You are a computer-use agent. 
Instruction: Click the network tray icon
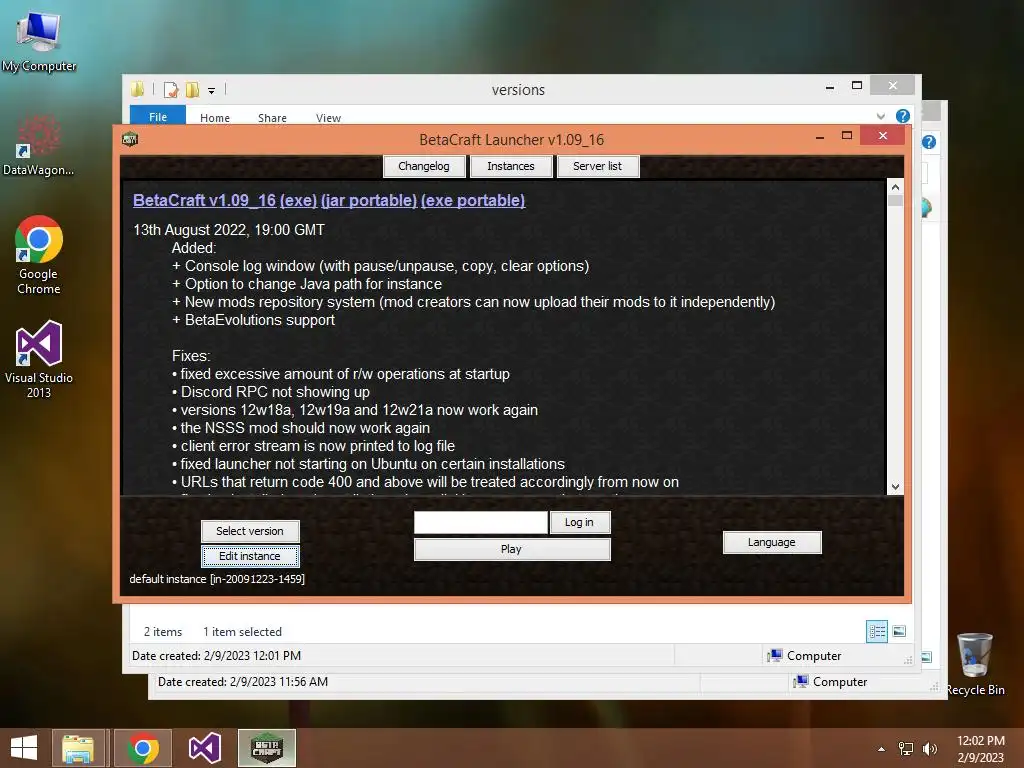point(906,749)
